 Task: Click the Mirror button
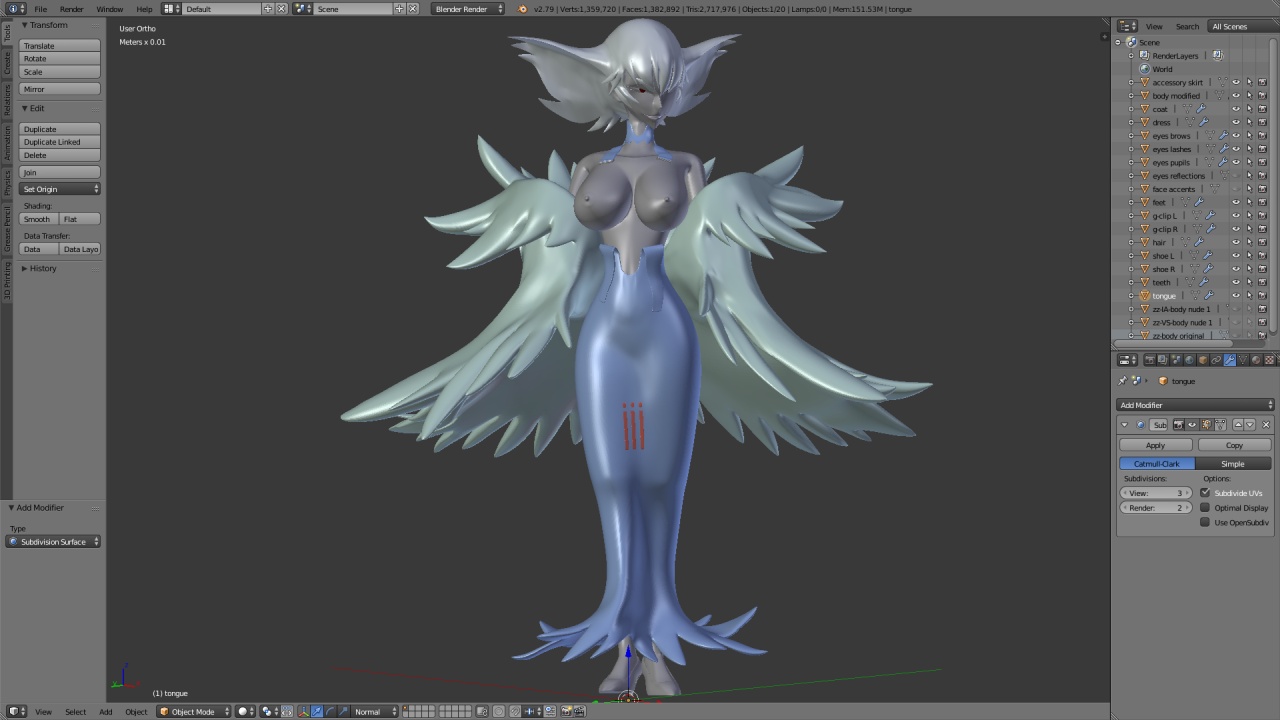(x=60, y=89)
